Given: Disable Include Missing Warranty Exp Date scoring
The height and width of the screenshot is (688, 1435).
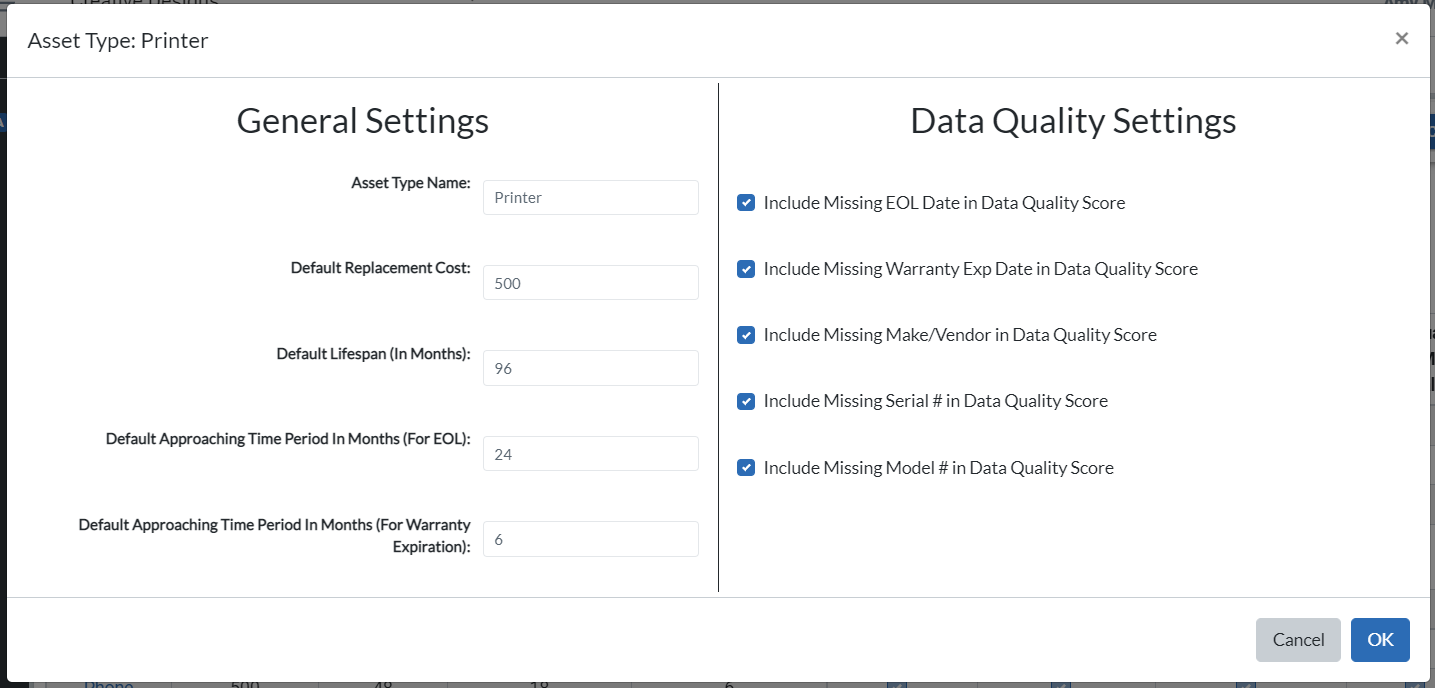Looking at the screenshot, I should point(745,268).
